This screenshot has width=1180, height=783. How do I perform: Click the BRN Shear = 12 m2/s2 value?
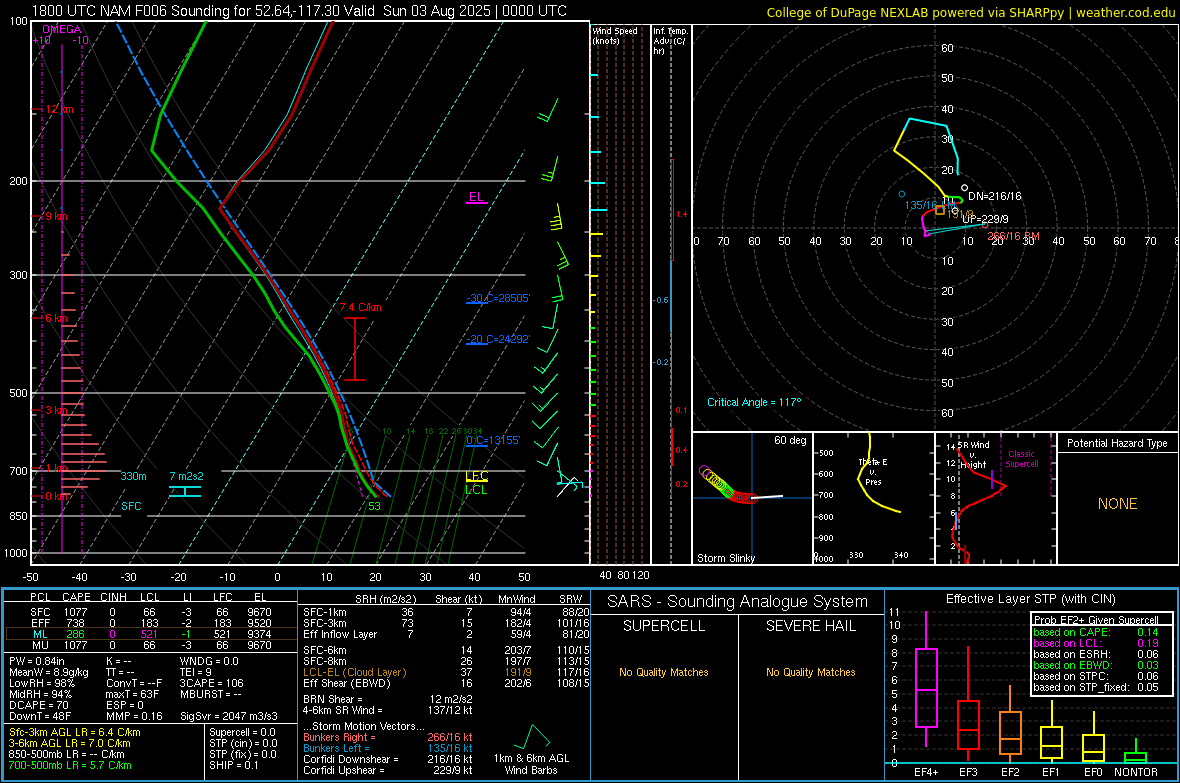click(388, 699)
